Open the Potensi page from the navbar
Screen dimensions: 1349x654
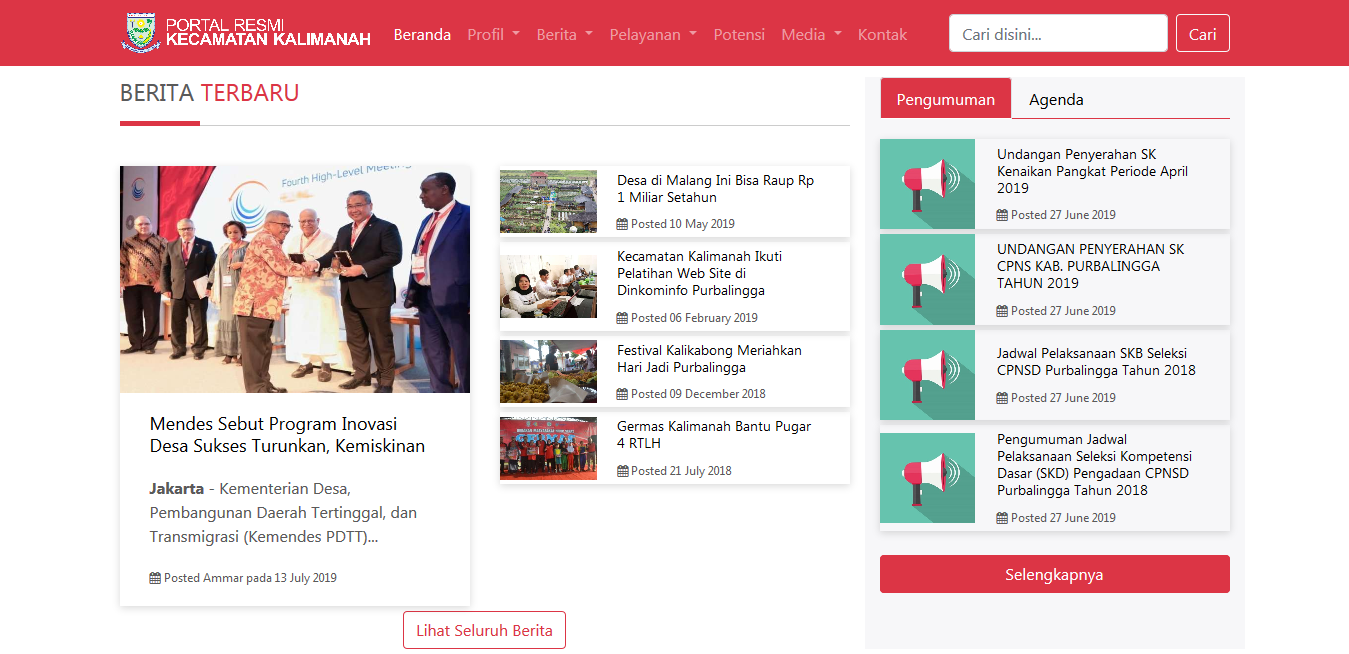coord(739,33)
